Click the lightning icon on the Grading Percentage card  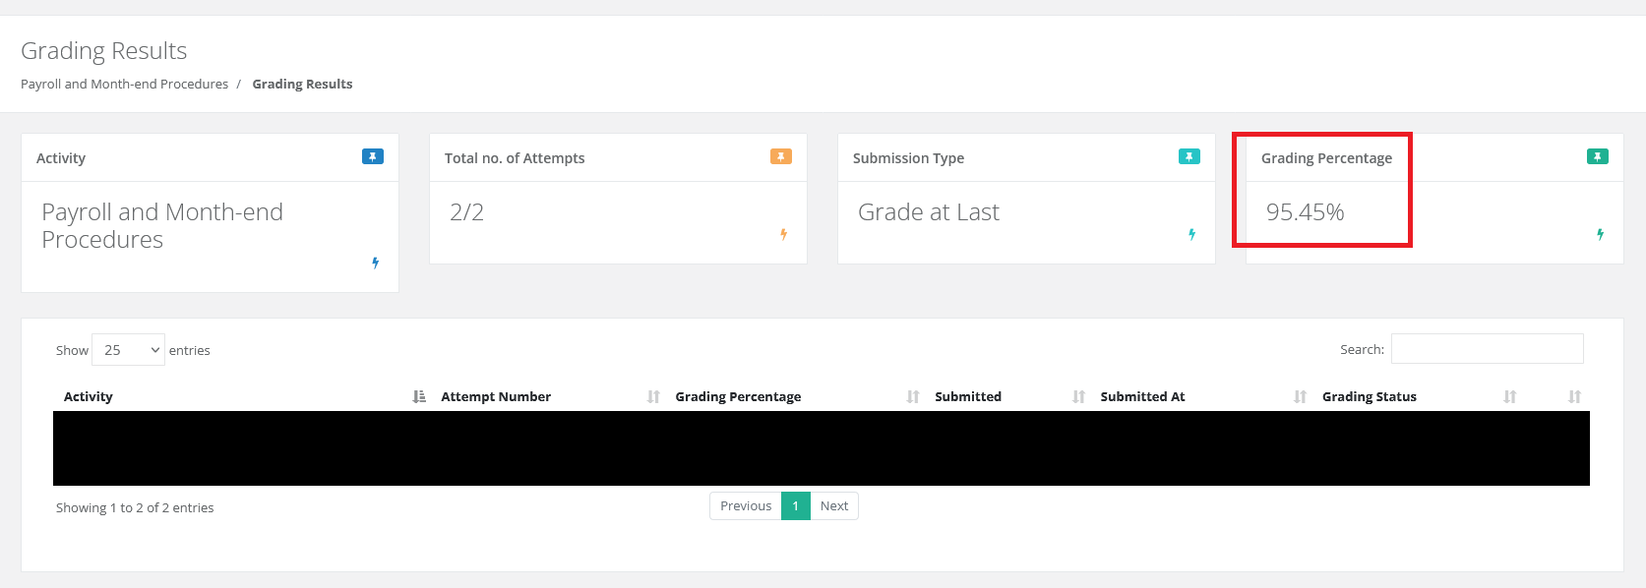(1601, 234)
